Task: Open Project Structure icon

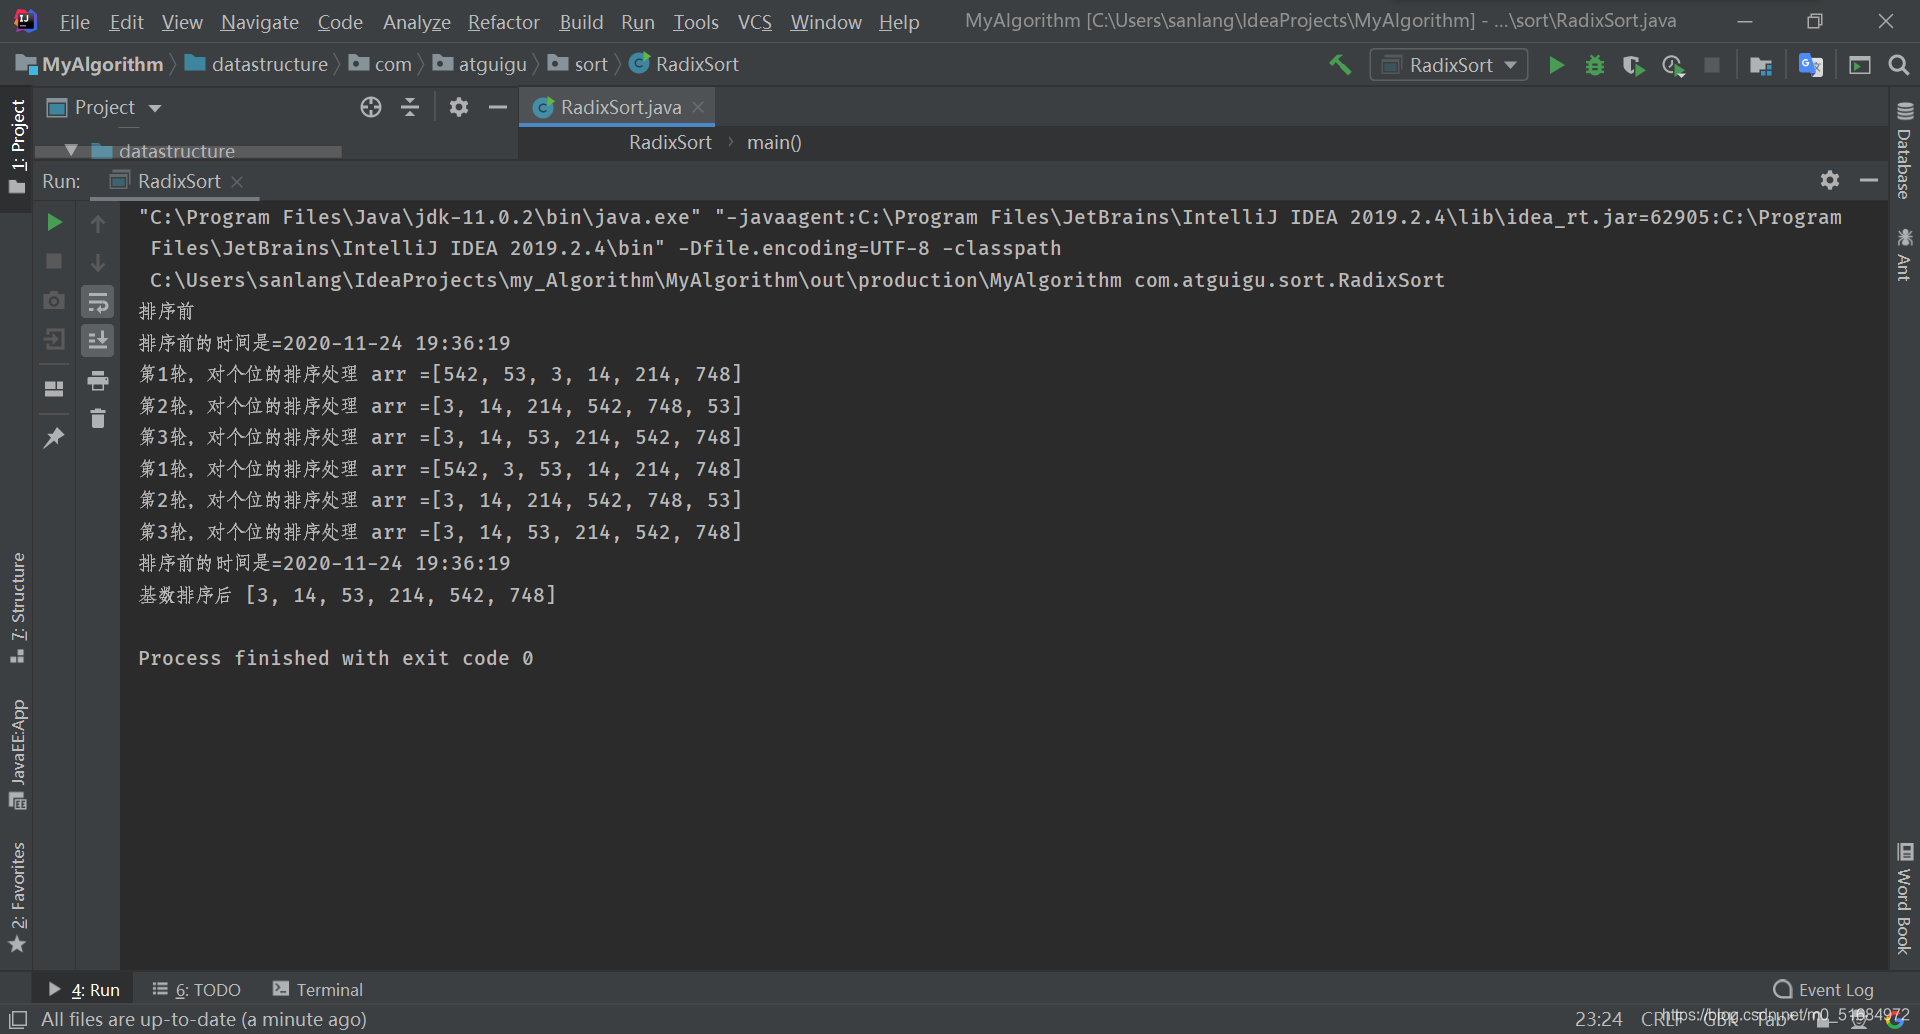Action: pyautogui.click(x=1761, y=65)
